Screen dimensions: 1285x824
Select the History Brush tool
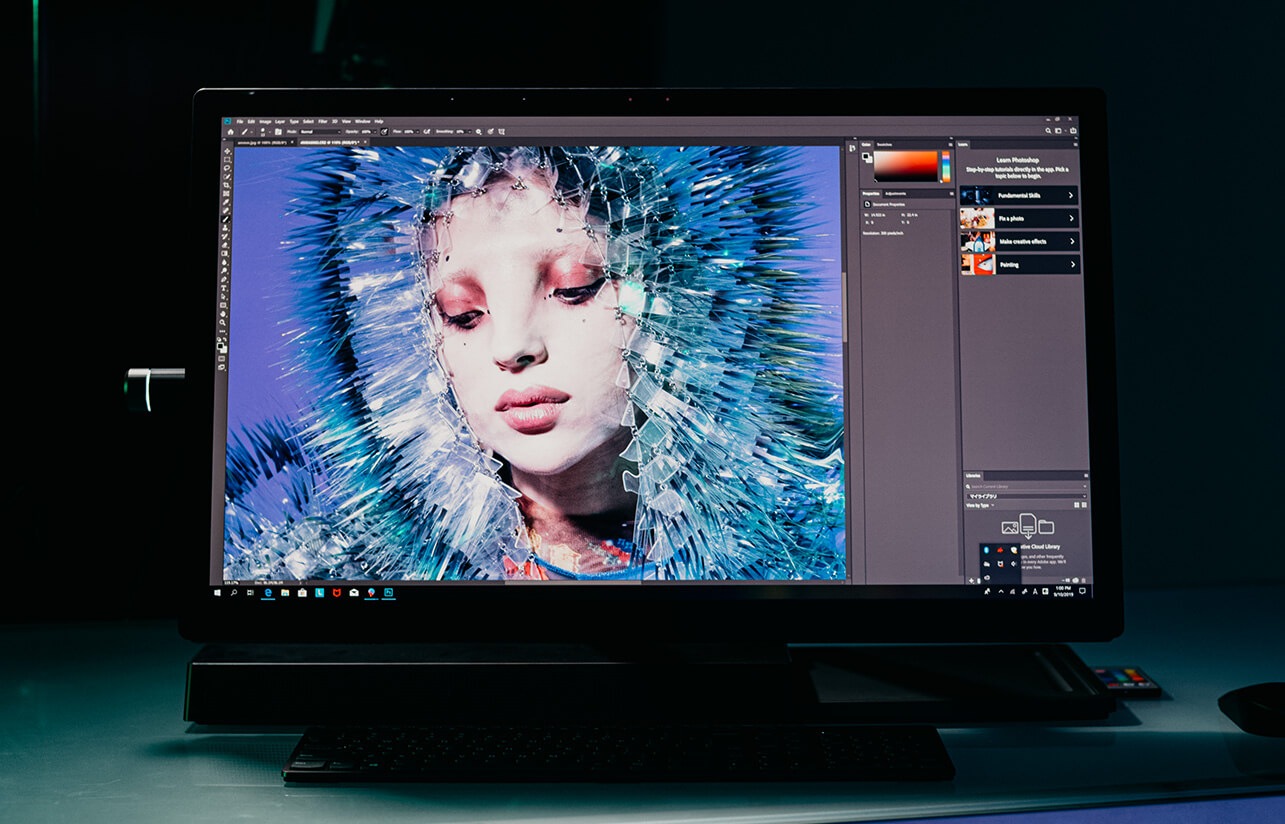[x=226, y=237]
